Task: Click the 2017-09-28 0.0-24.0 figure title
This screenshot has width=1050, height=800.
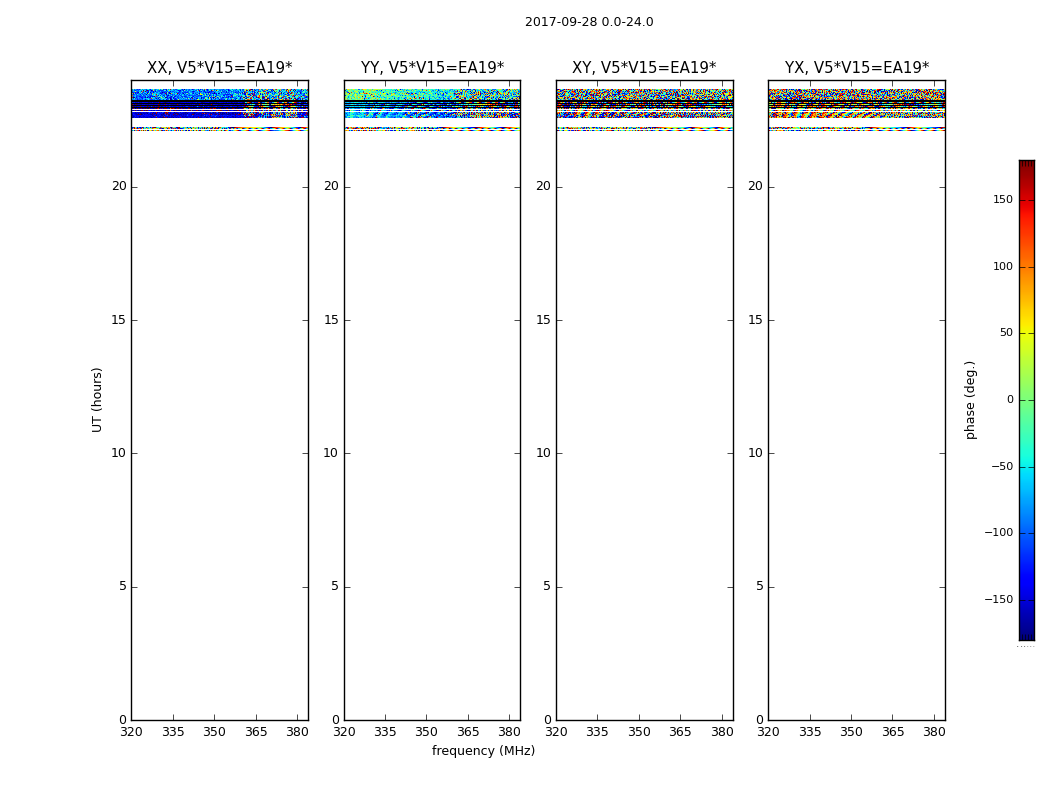Action: tap(589, 22)
